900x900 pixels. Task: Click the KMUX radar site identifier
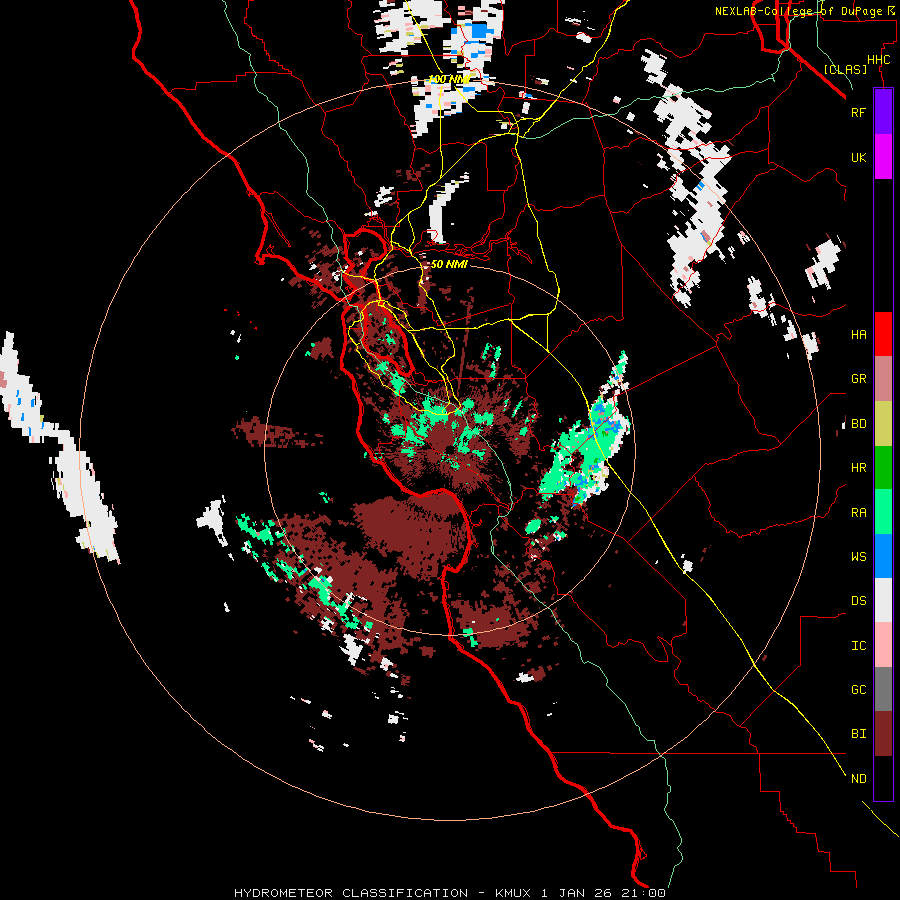tap(511, 893)
